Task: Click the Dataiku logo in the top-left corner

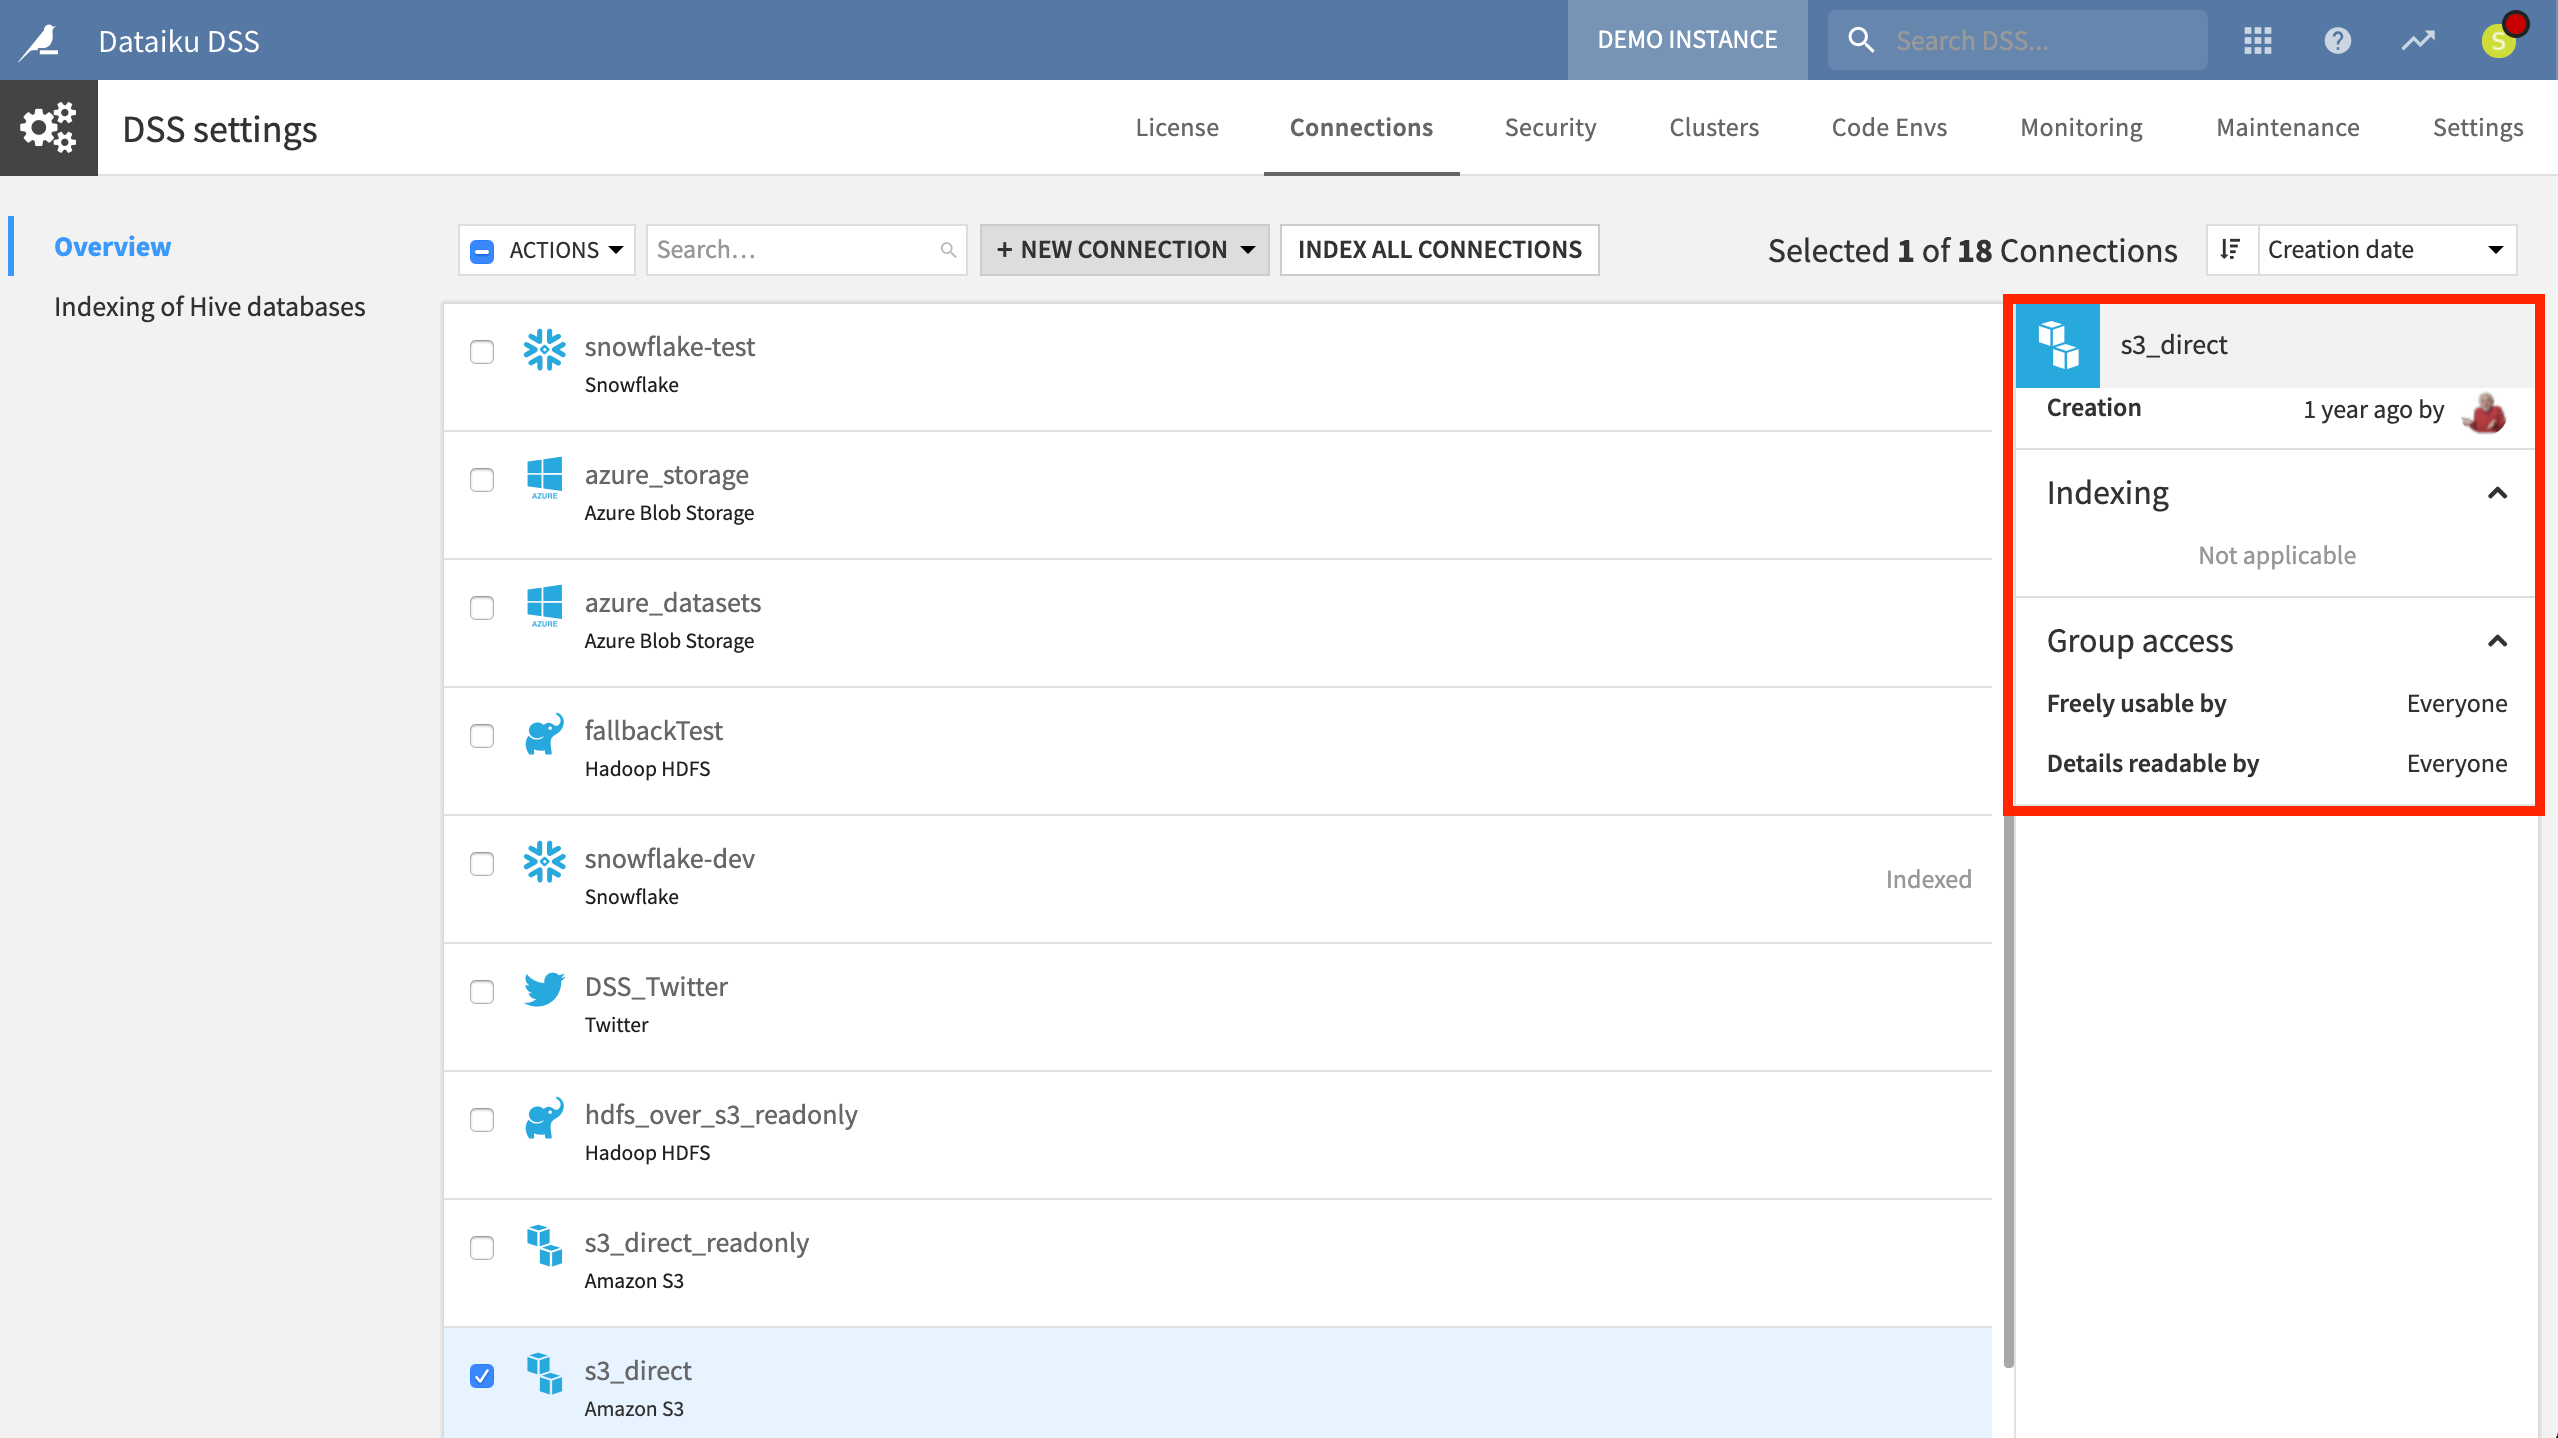Action: [x=46, y=39]
